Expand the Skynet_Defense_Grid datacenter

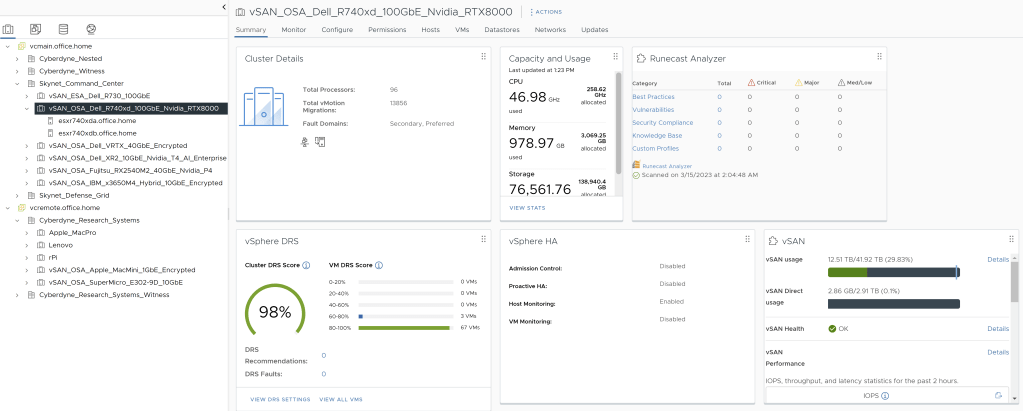coord(17,196)
